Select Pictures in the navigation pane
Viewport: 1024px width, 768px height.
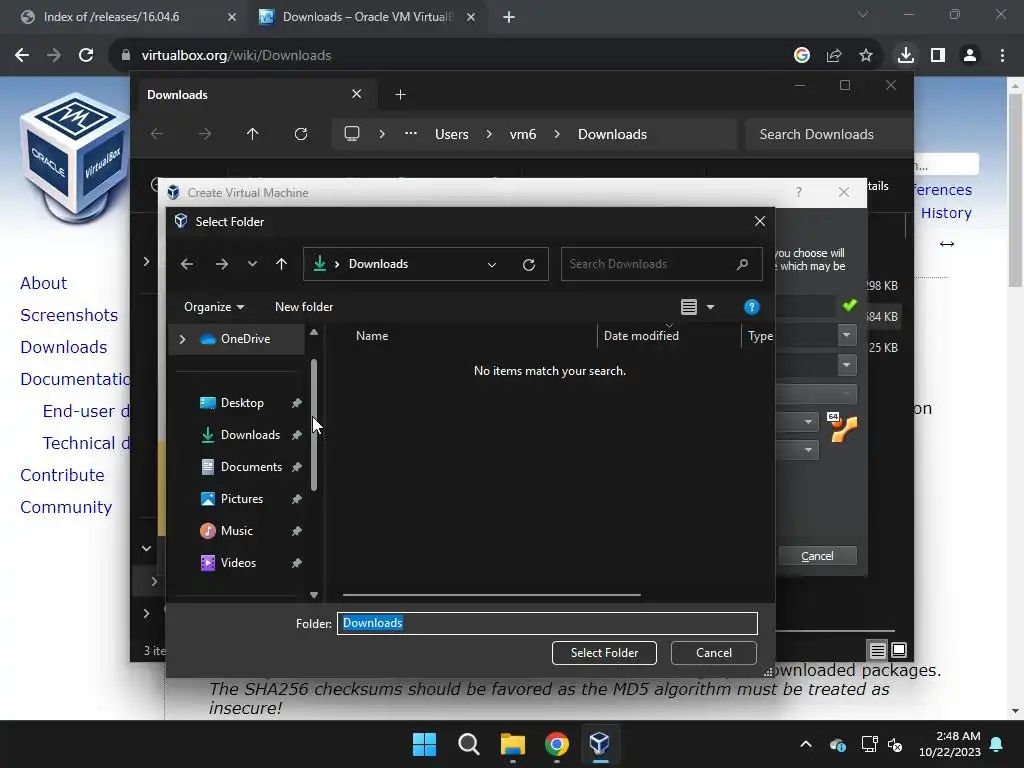(x=242, y=499)
